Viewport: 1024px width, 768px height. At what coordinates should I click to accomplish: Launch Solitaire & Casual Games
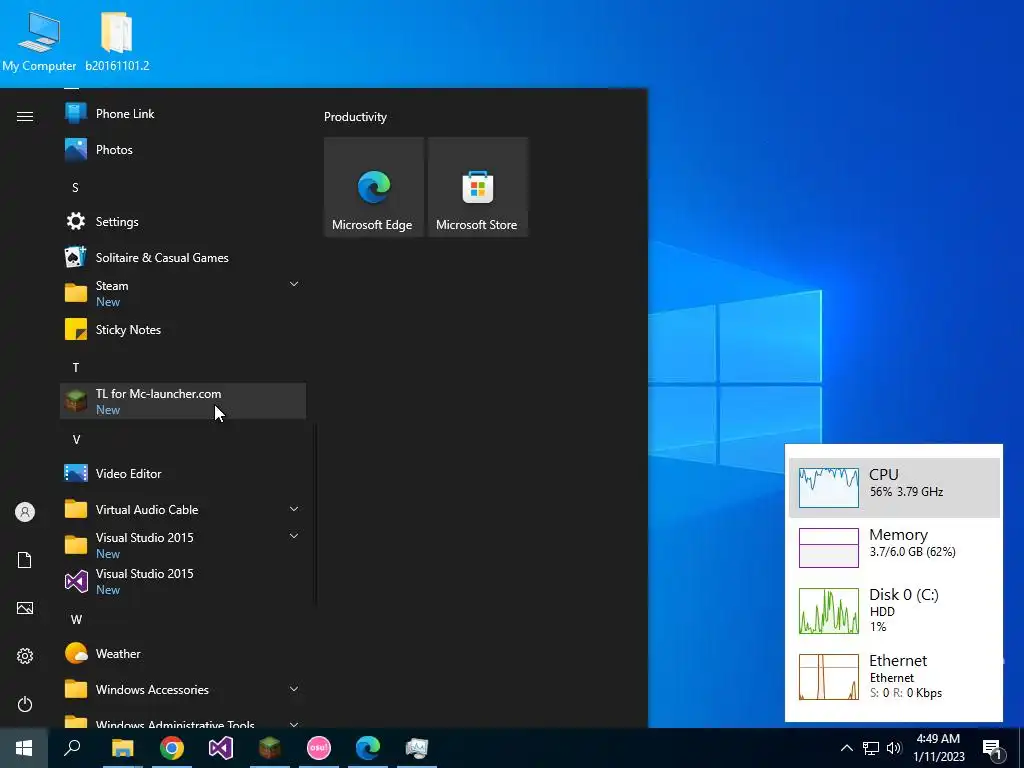[x=183, y=257]
